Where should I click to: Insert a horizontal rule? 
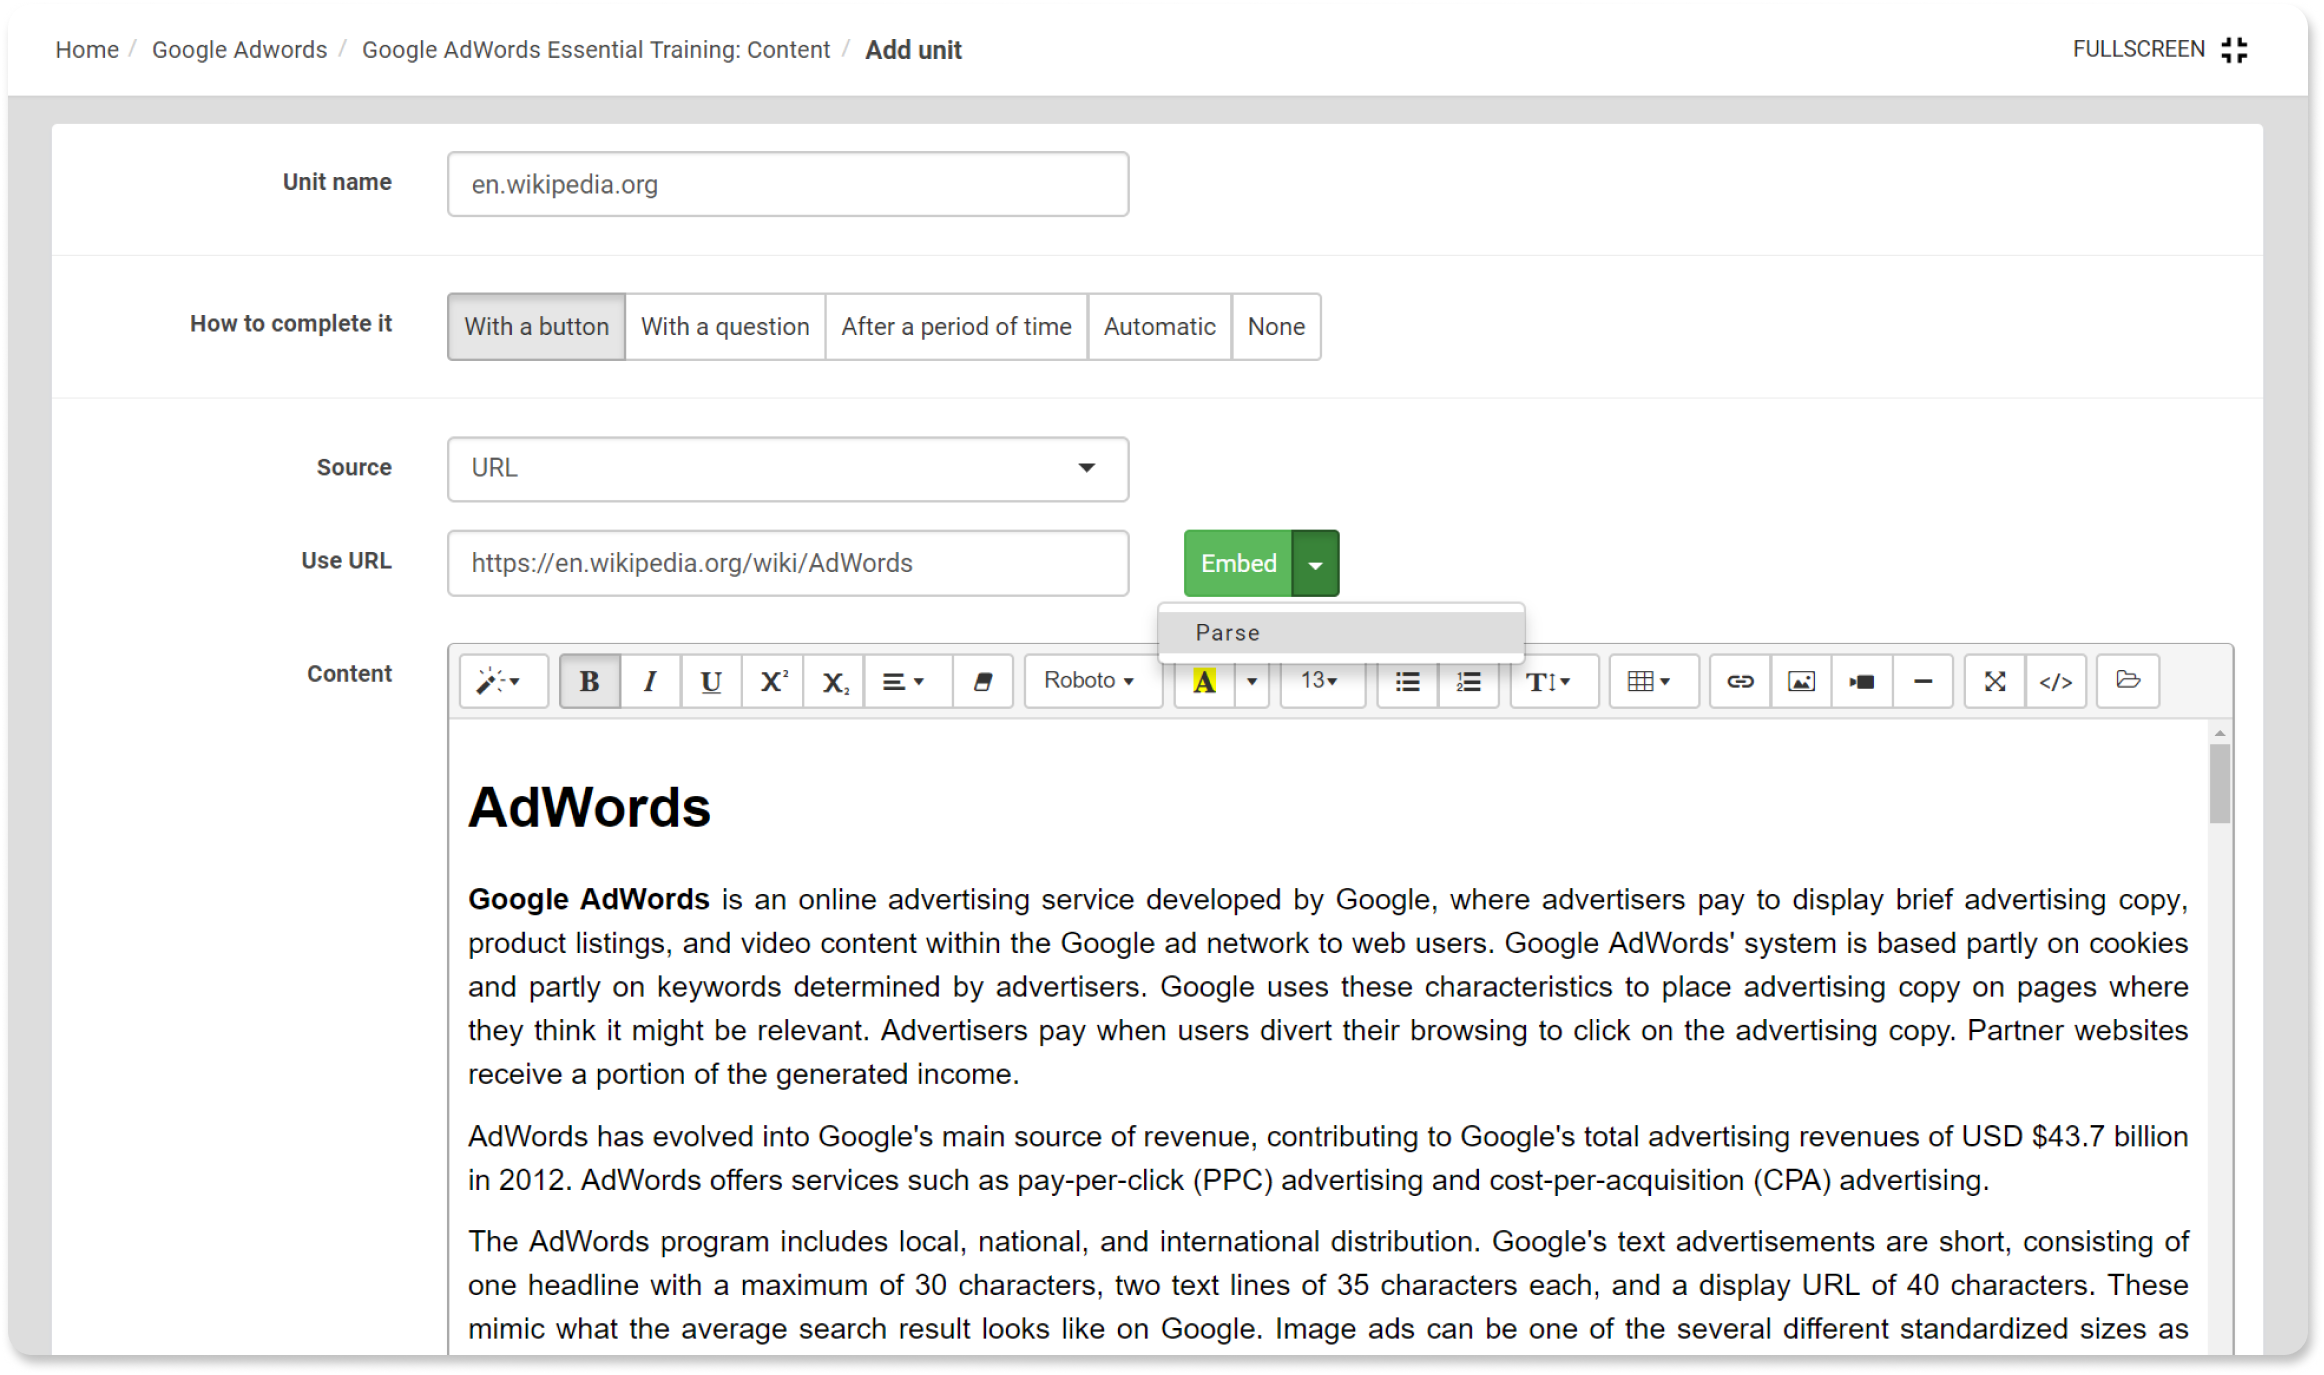[x=1922, y=681]
